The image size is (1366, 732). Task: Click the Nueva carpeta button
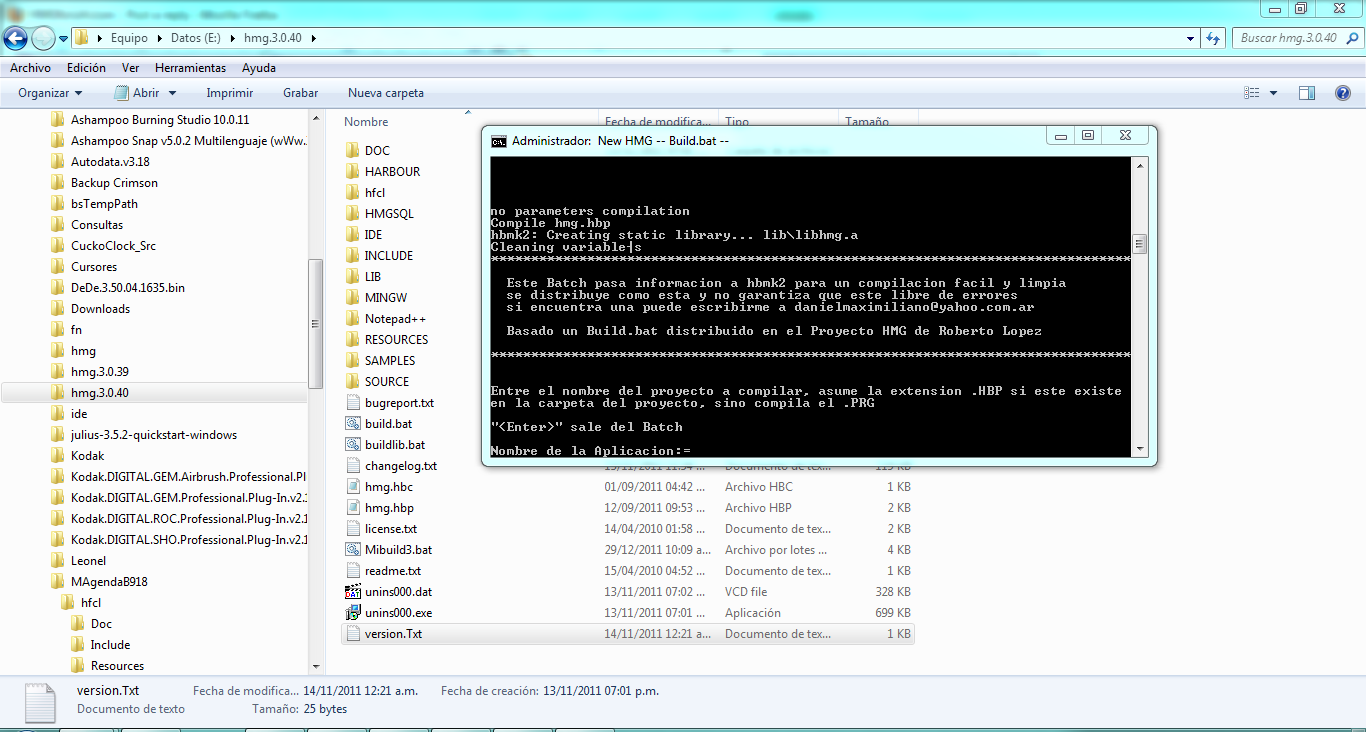(x=385, y=93)
